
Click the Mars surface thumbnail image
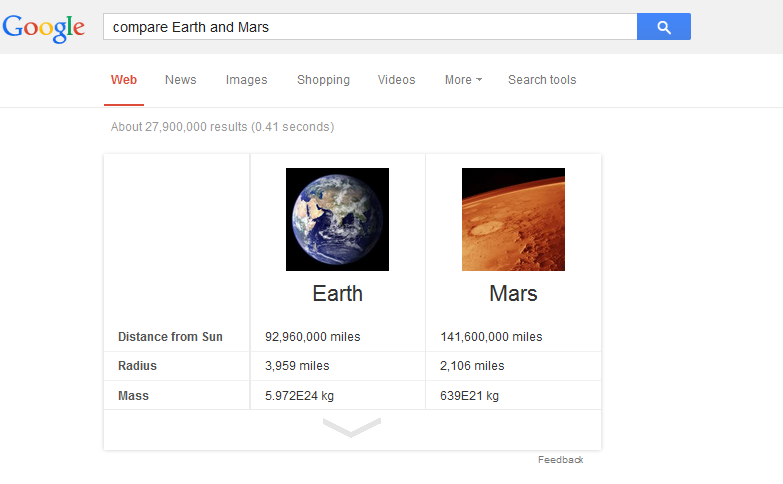point(513,219)
